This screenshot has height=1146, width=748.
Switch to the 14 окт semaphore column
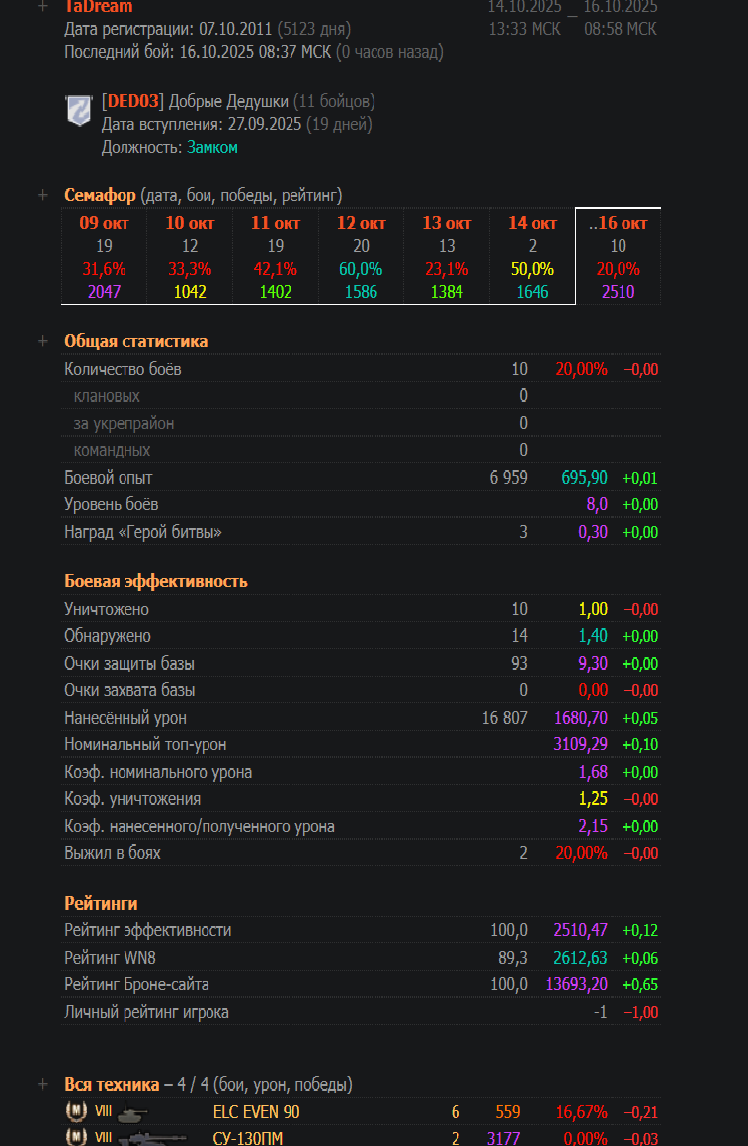(532, 223)
